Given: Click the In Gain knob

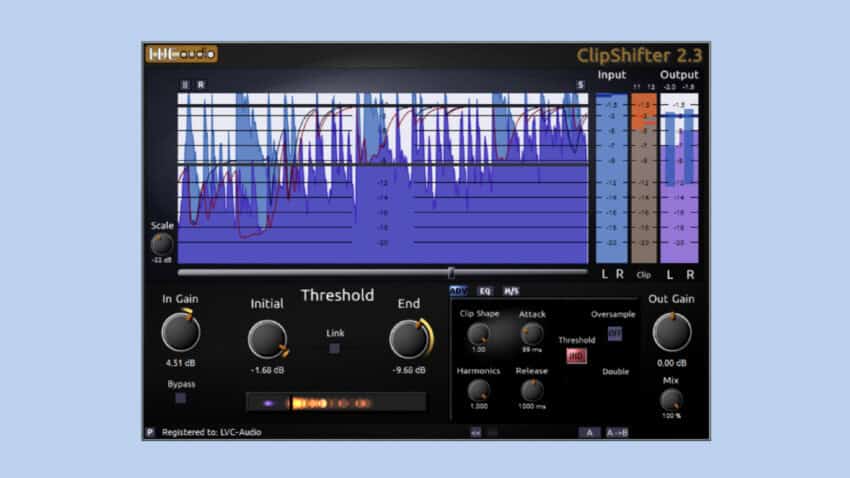Looking at the screenshot, I should coord(181,331).
